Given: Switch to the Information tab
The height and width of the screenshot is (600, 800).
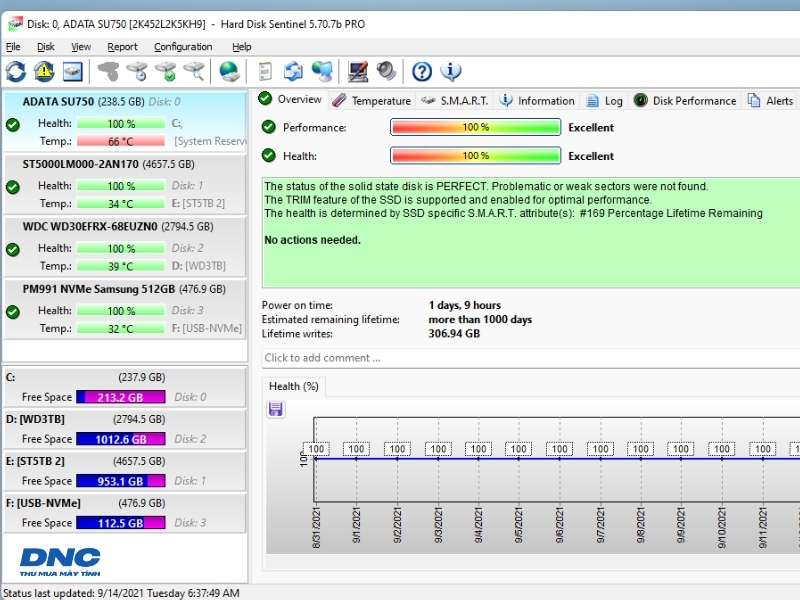Looking at the screenshot, I should point(537,101).
